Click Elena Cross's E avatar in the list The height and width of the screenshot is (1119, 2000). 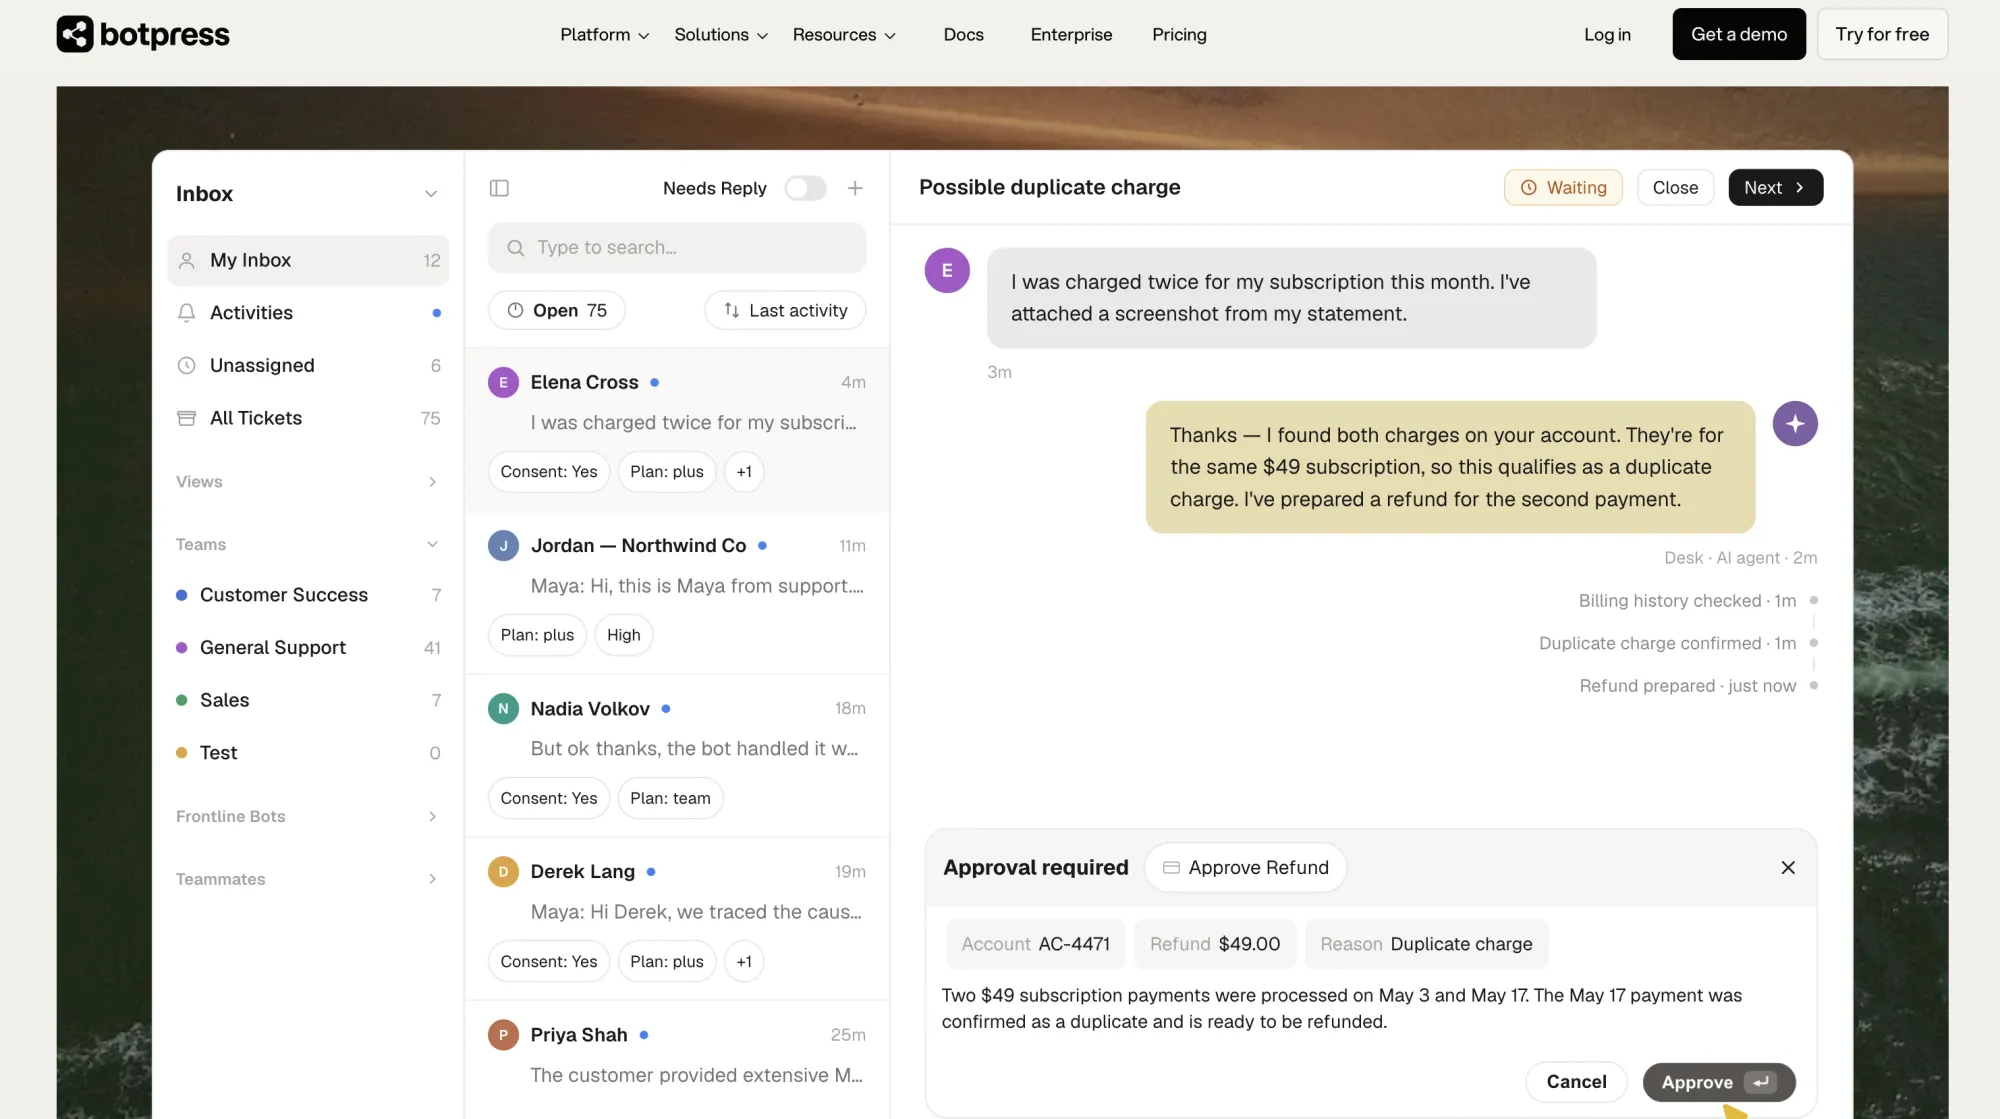click(503, 383)
